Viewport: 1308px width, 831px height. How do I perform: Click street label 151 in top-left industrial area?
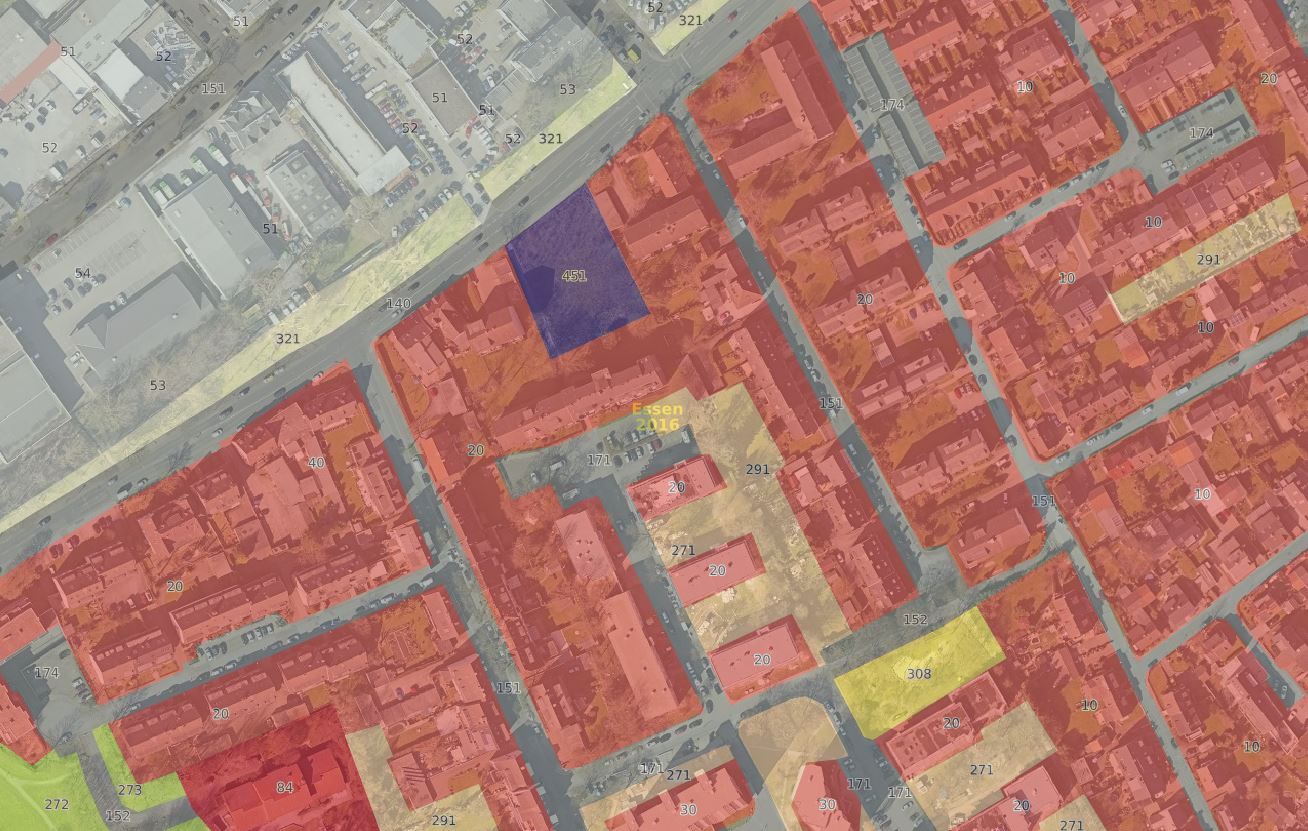[x=213, y=88]
